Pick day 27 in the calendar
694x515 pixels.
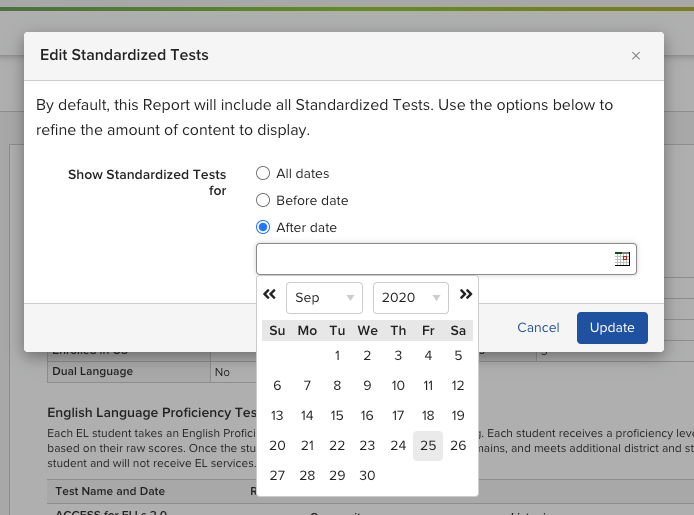pos(277,476)
